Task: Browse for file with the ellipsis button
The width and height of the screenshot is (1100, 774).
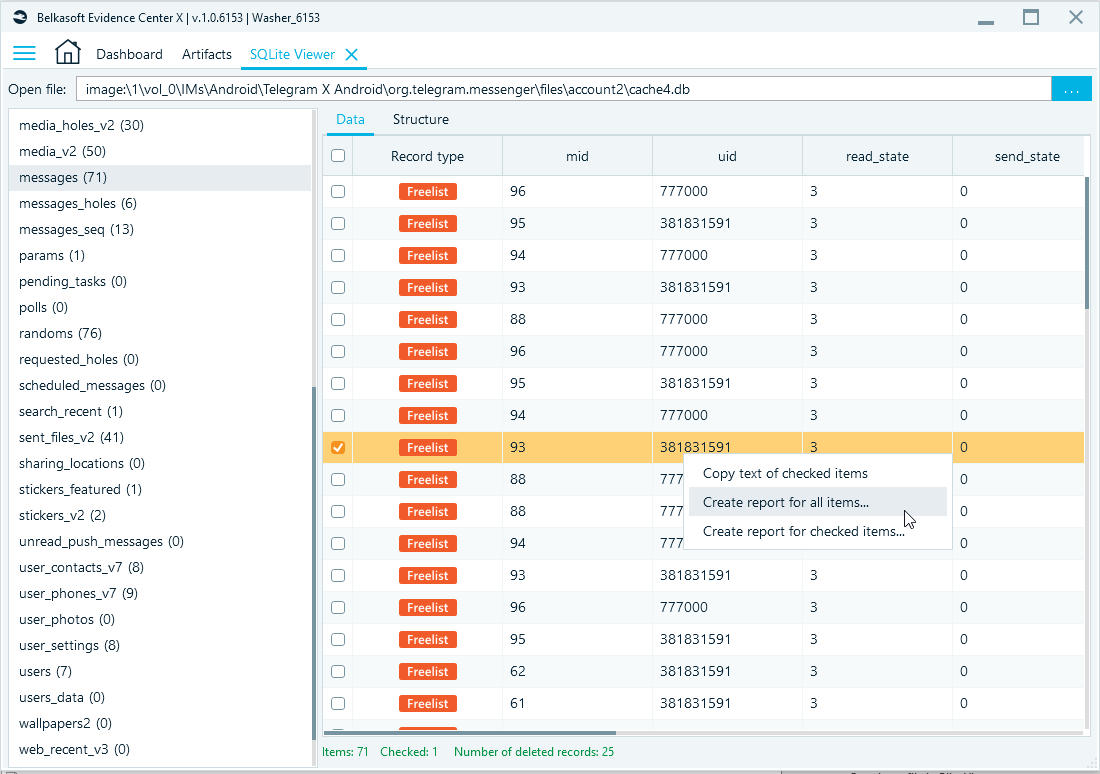Action: pyautogui.click(x=1071, y=89)
